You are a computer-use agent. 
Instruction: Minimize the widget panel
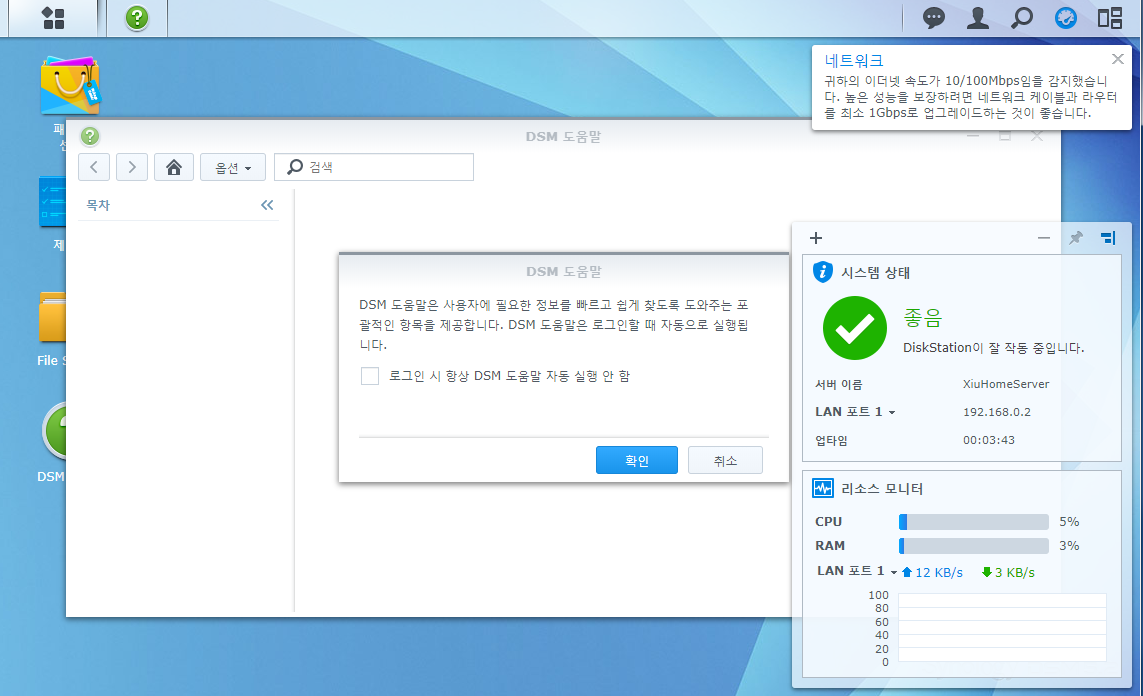[x=1044, y=238]
